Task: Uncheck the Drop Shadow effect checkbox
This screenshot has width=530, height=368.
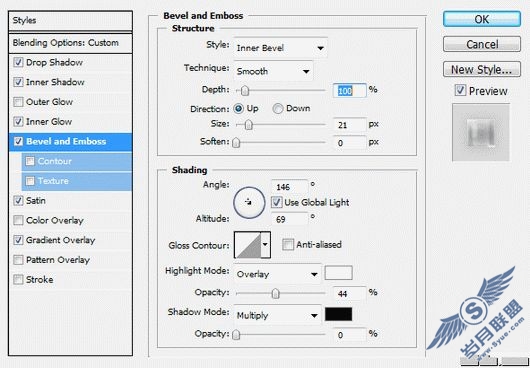Action: click(18, 63)
